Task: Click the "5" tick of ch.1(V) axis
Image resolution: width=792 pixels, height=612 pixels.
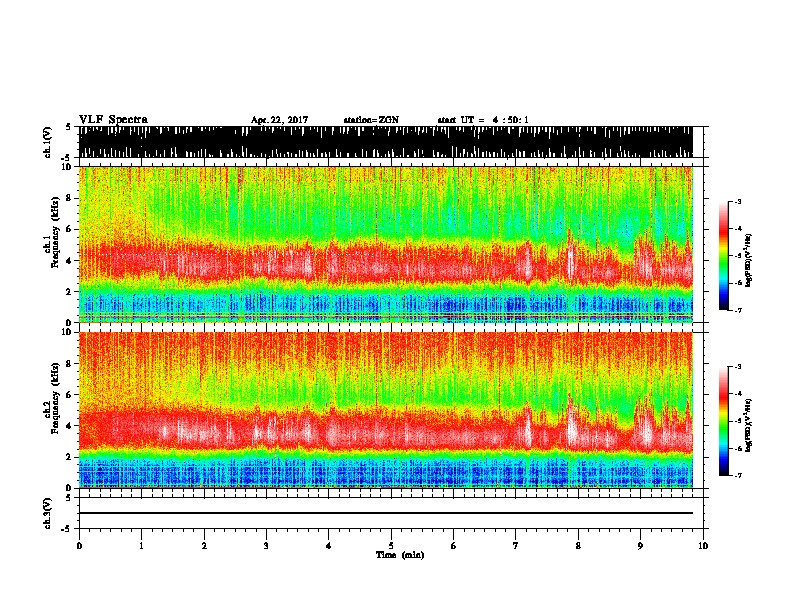Action: pyautogui.click(x=70, y=127)
